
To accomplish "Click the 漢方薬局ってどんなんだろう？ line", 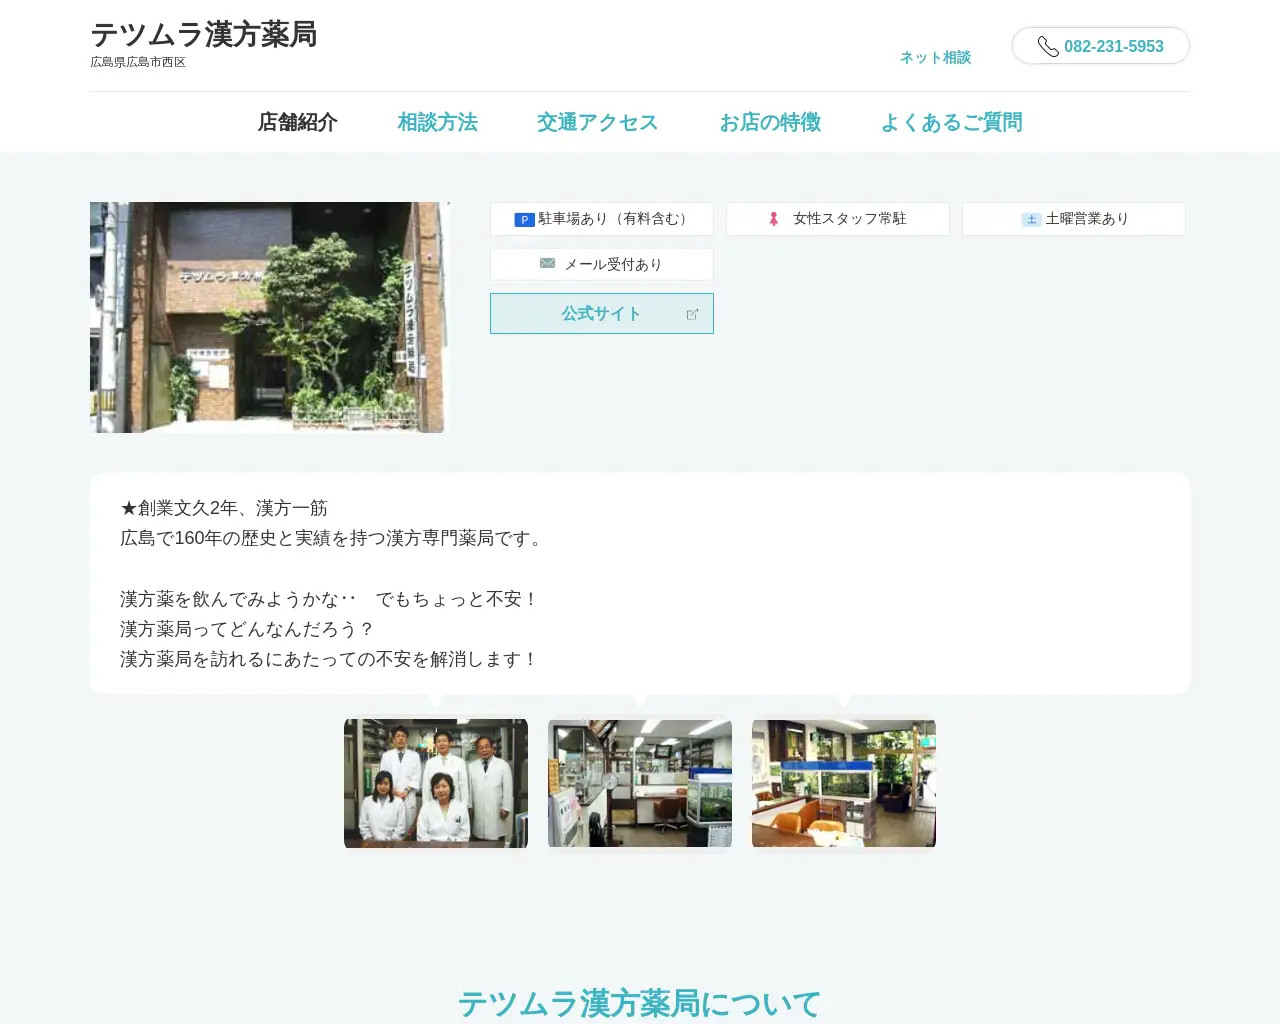I will [247, 629].
